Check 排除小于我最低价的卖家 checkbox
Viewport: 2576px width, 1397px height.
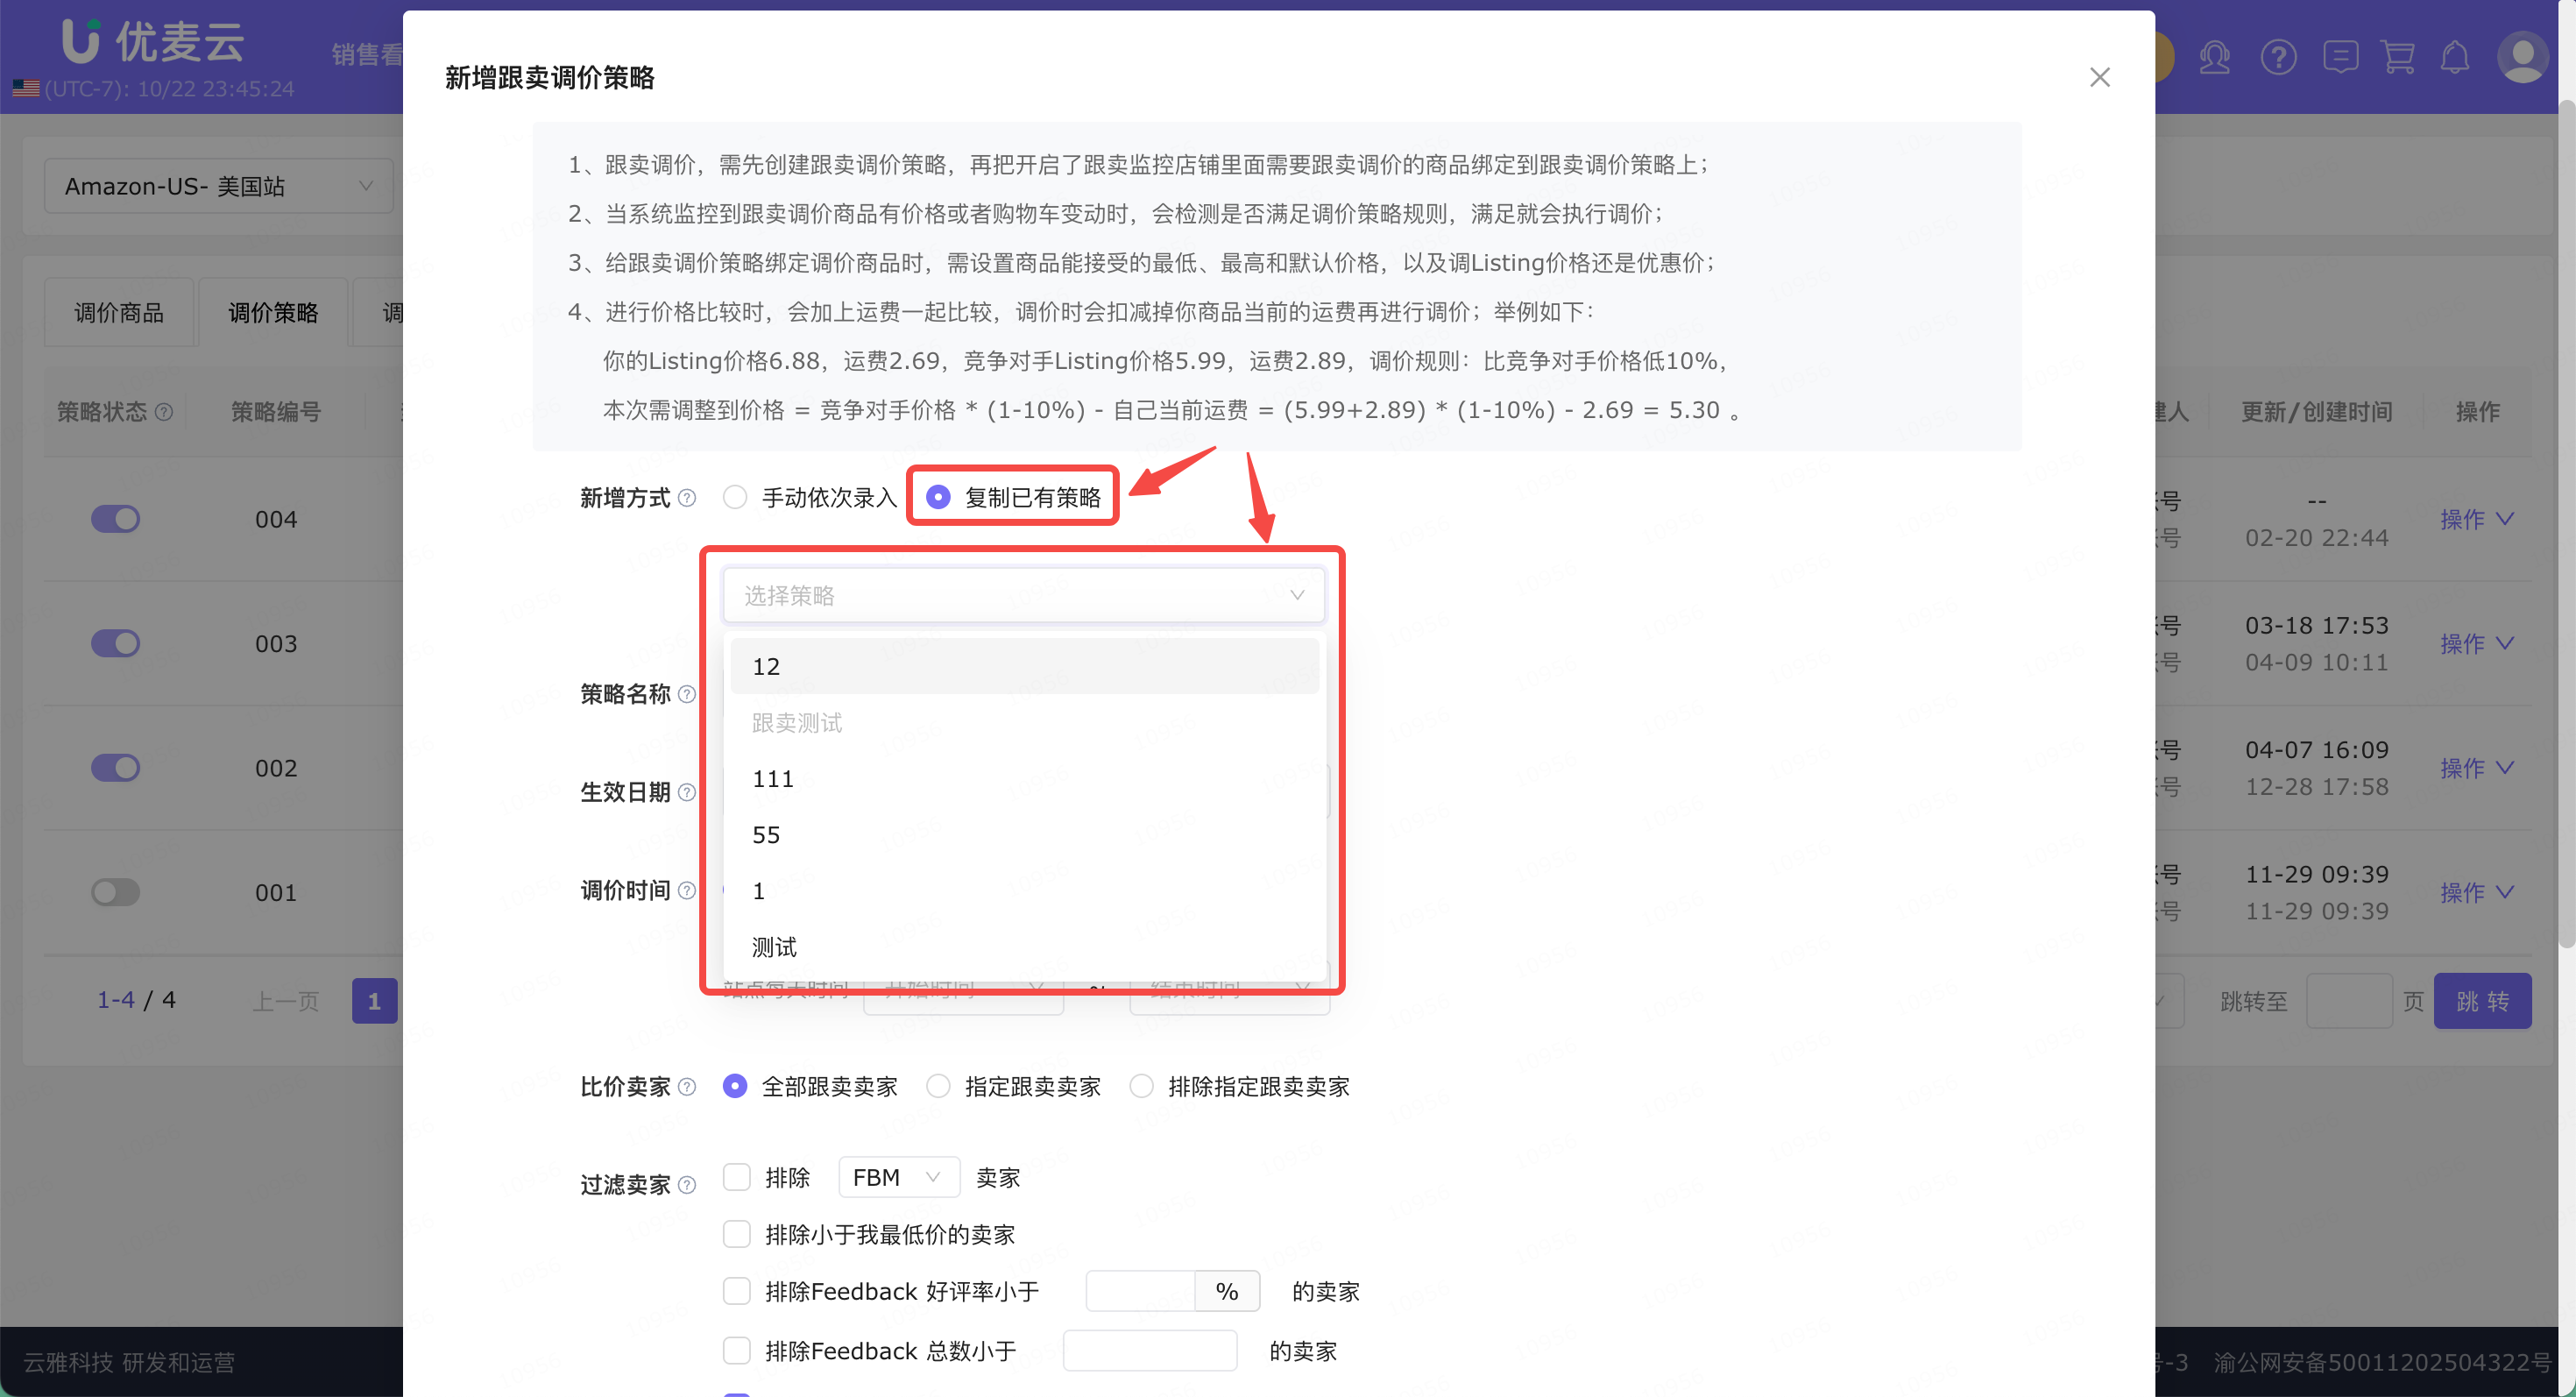737,1234
